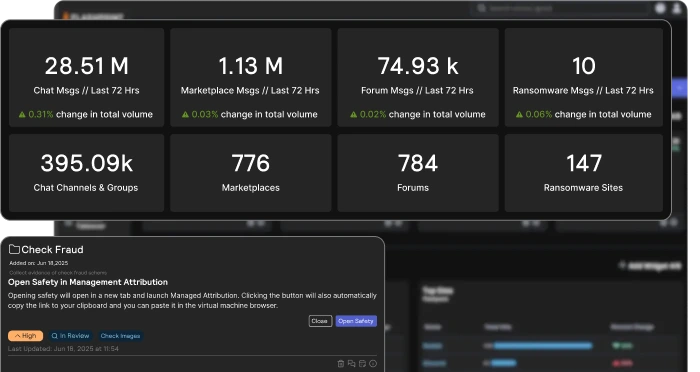Click the Check Images tag
This screenshot has height=372, width=700.
point(120,336)
